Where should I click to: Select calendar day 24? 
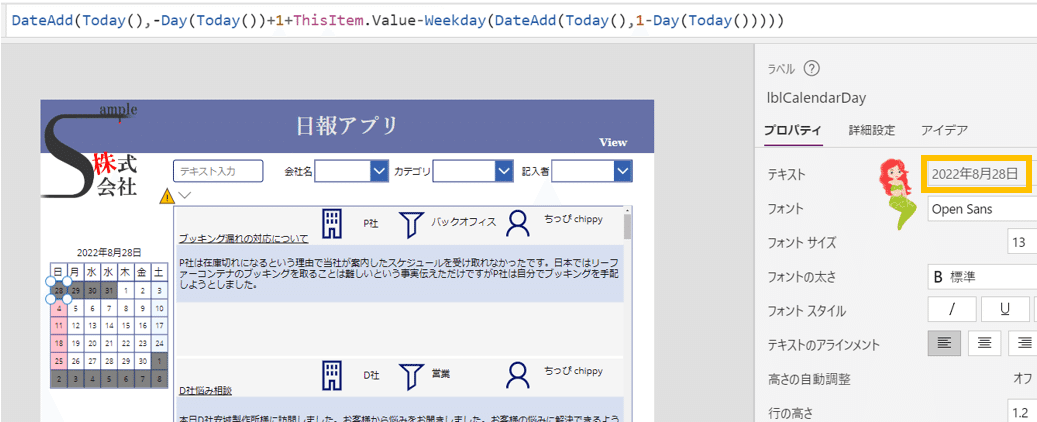click(x=159, y=344)
